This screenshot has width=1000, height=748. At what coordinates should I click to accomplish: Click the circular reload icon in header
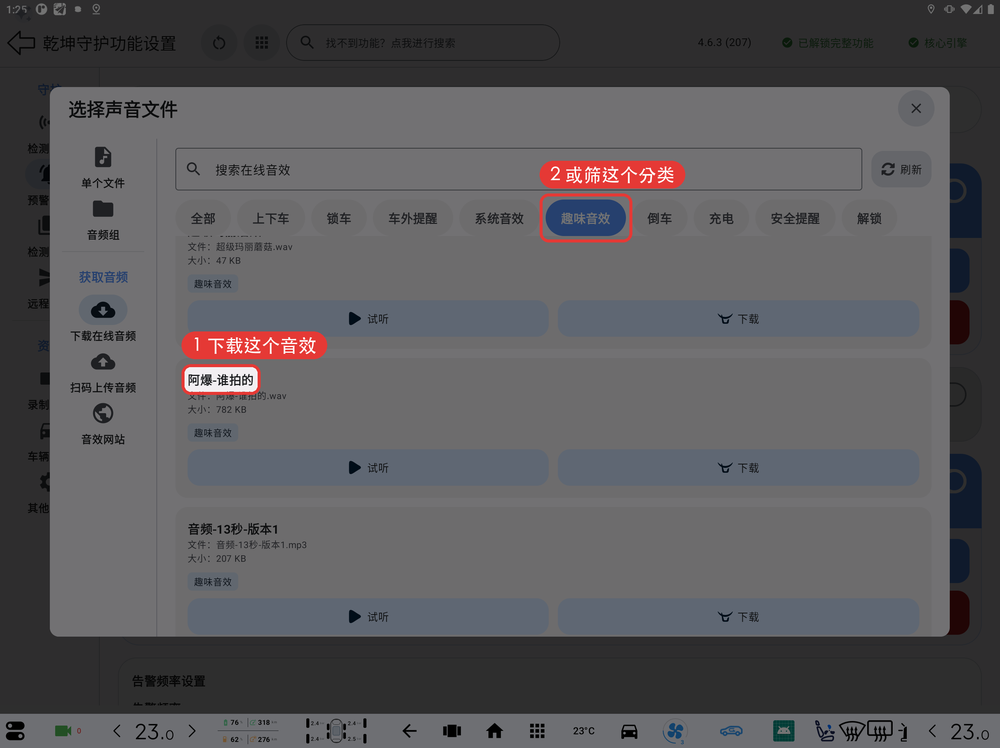tap(219, 43)
